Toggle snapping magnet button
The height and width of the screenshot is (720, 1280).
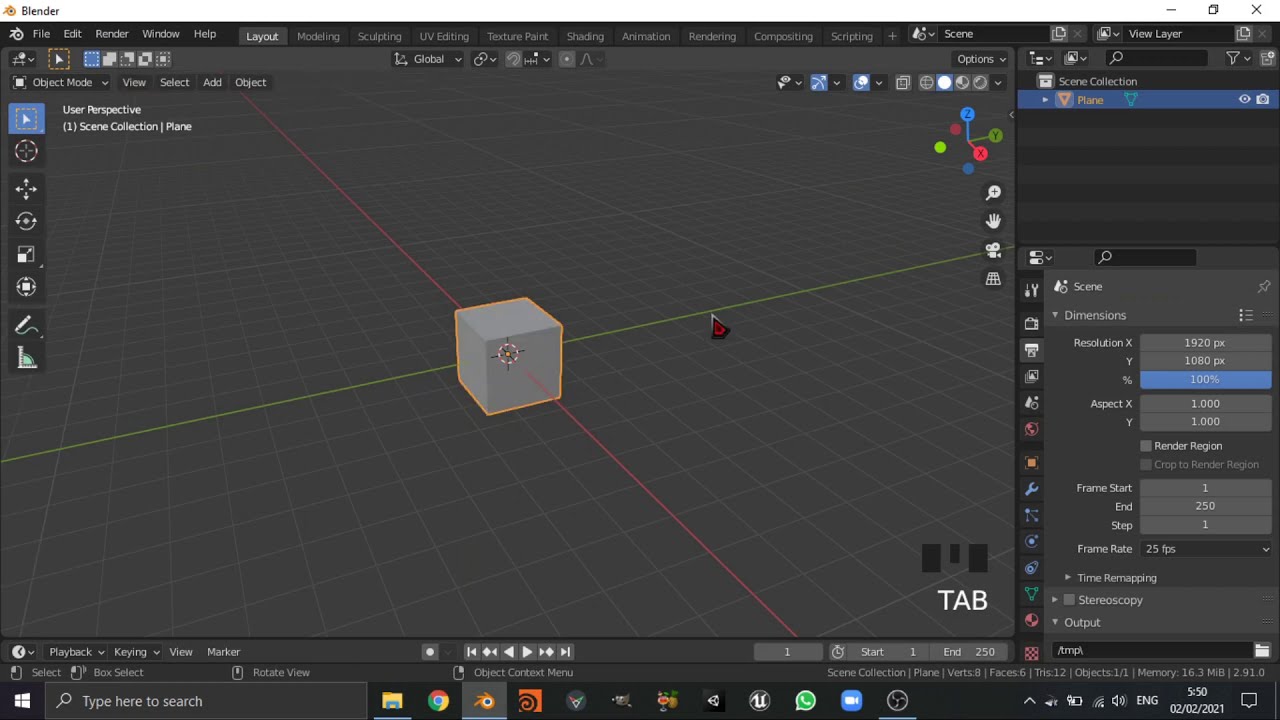(x=513, y=59)
